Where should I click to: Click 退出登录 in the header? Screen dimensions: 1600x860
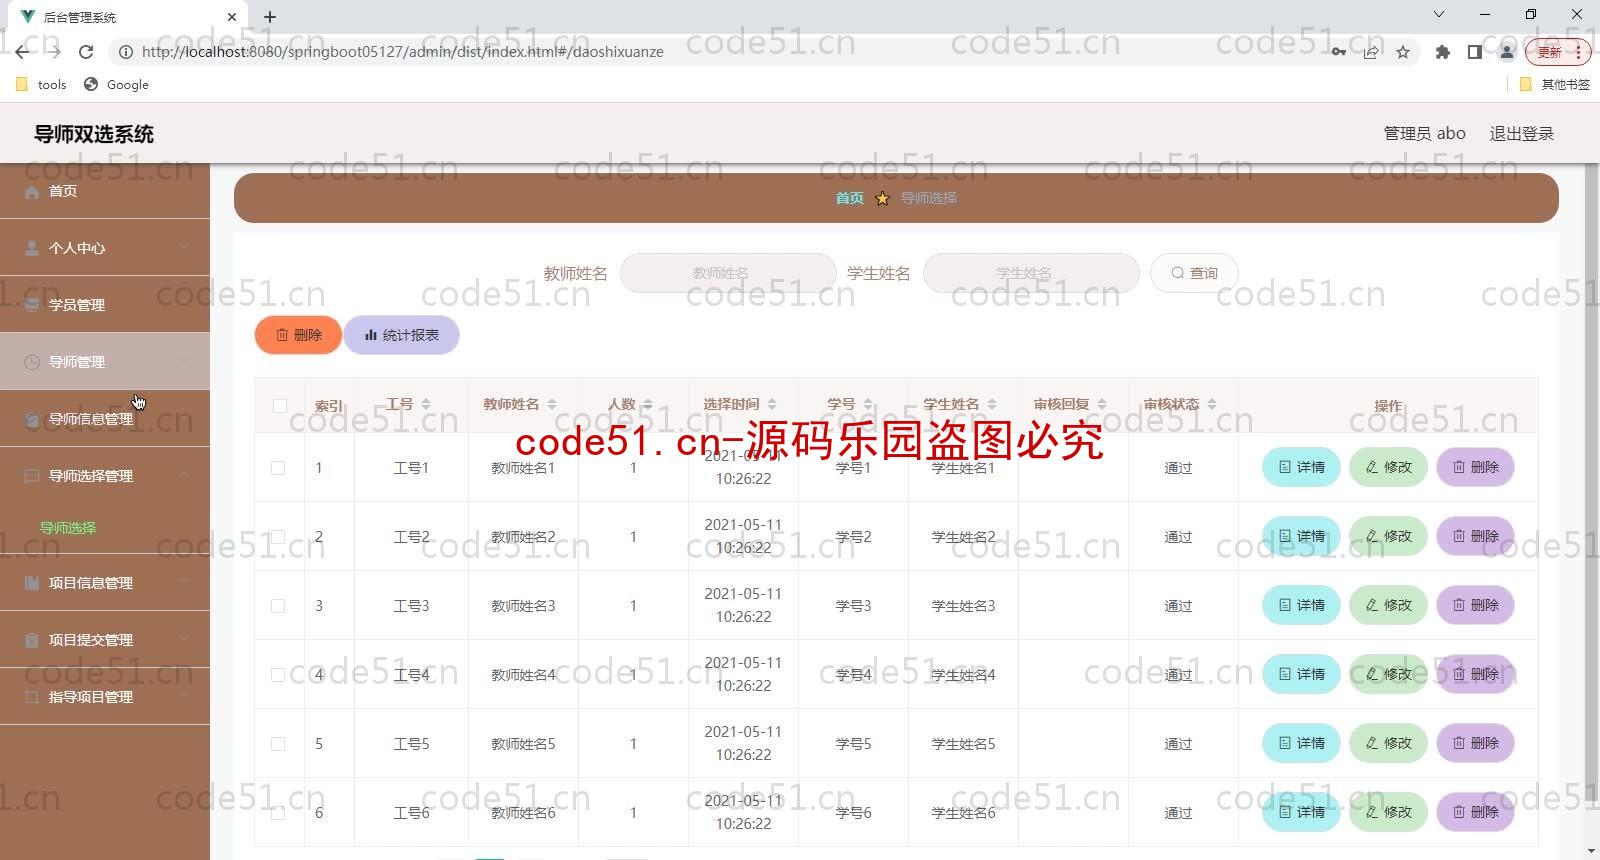[x=1522, y=133]
